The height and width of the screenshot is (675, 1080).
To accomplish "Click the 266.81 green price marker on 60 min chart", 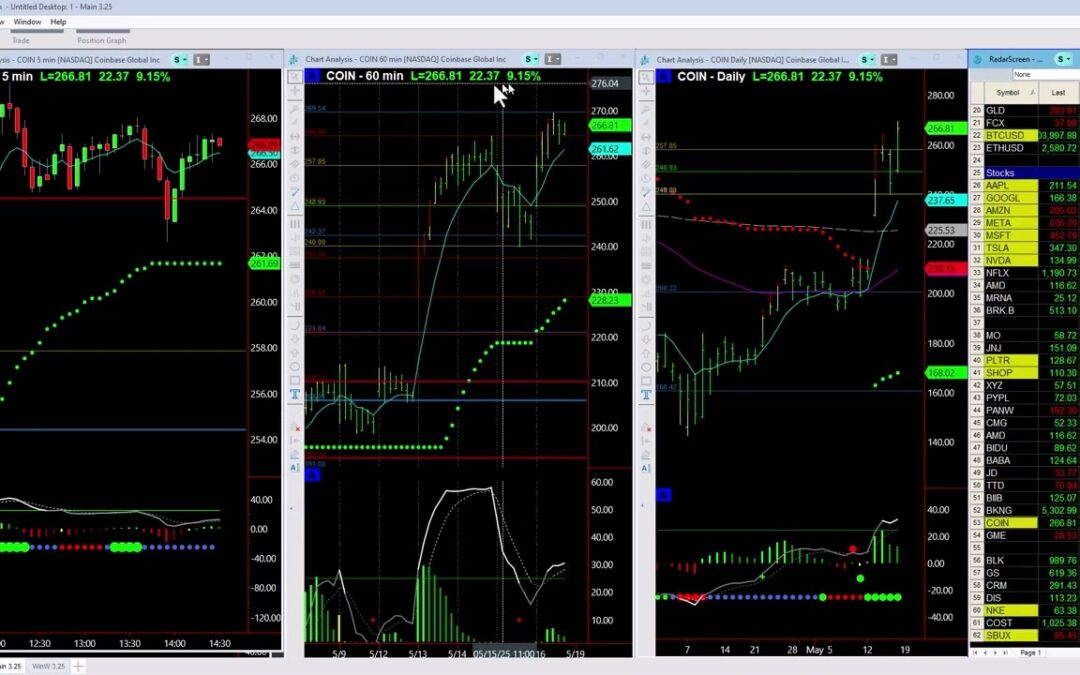I will (x=610, y=125).
